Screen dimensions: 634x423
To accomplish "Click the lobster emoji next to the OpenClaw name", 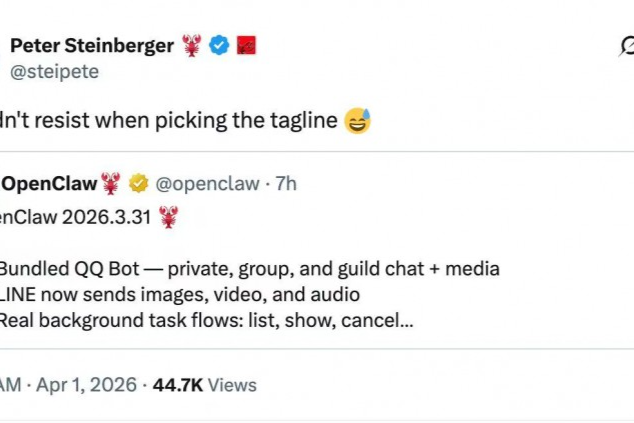I will [111, 183].
